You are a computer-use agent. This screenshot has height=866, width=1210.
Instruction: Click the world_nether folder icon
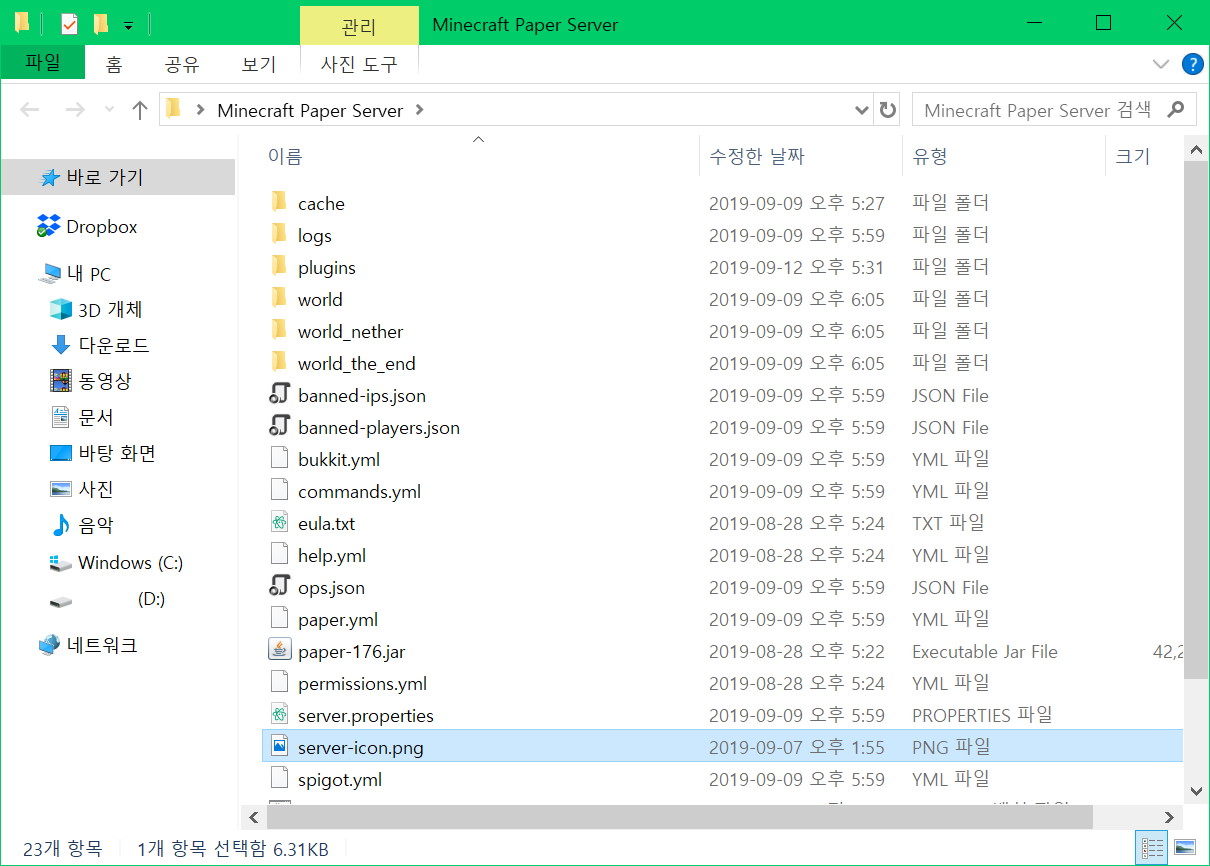point(280,331)
